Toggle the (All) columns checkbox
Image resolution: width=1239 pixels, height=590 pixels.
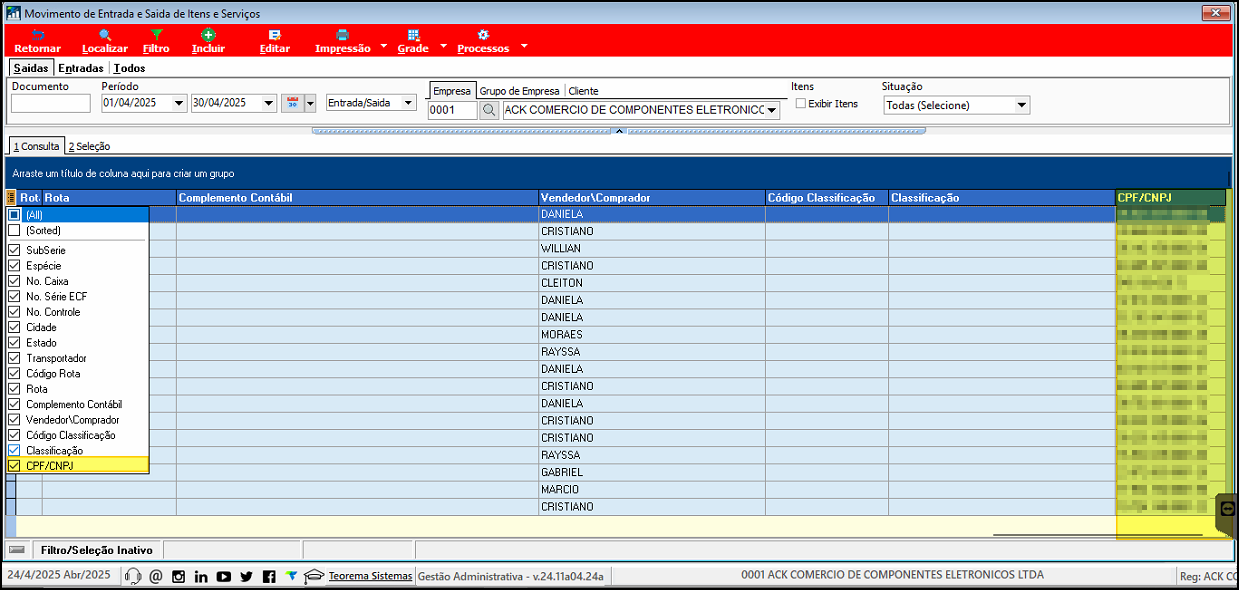pos(14,214)
